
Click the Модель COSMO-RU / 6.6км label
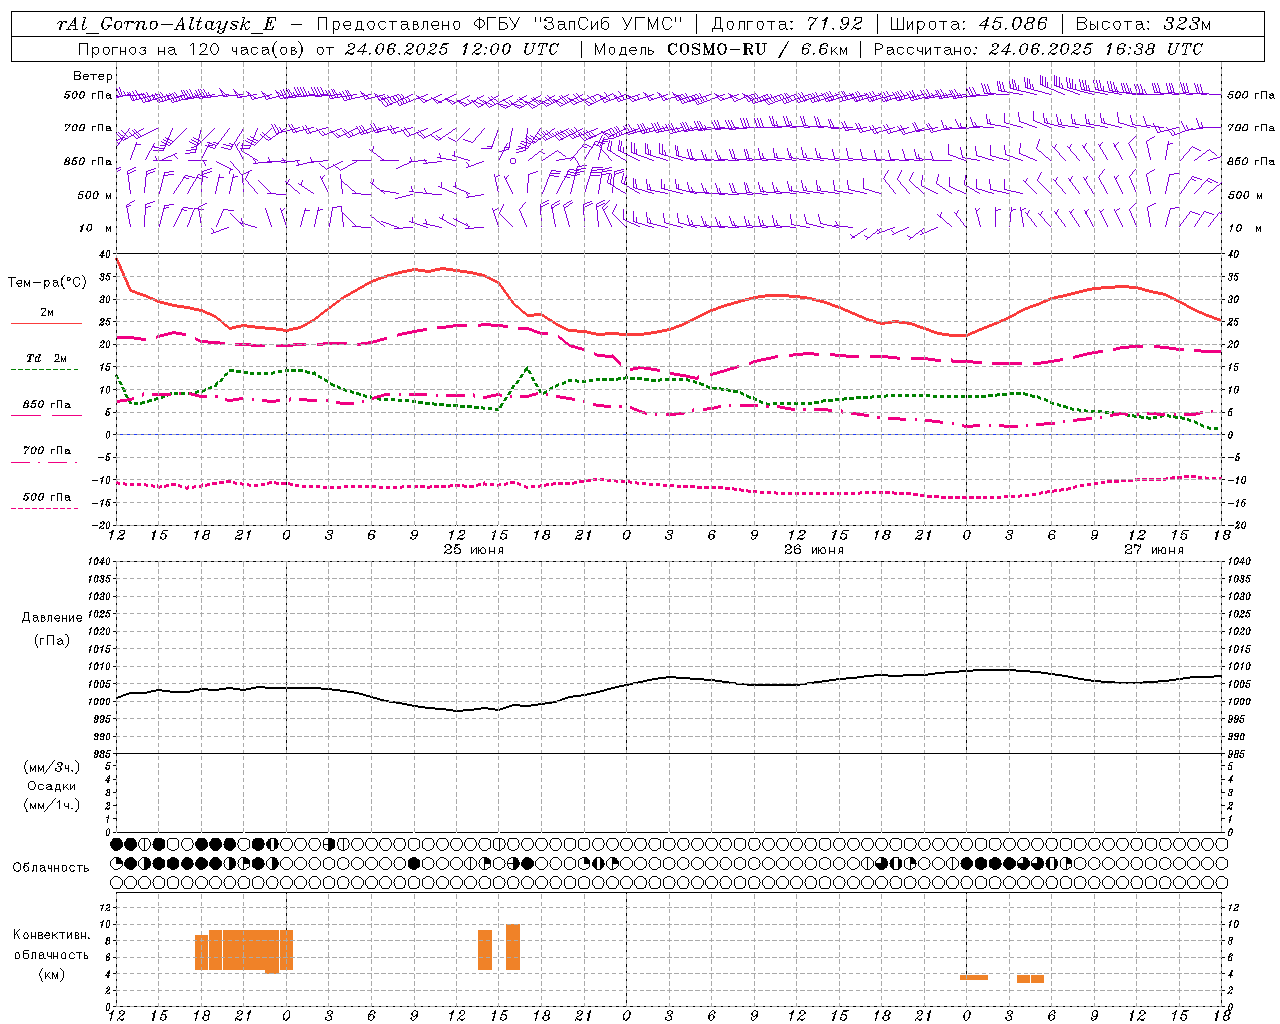click(x=720, y=49)
